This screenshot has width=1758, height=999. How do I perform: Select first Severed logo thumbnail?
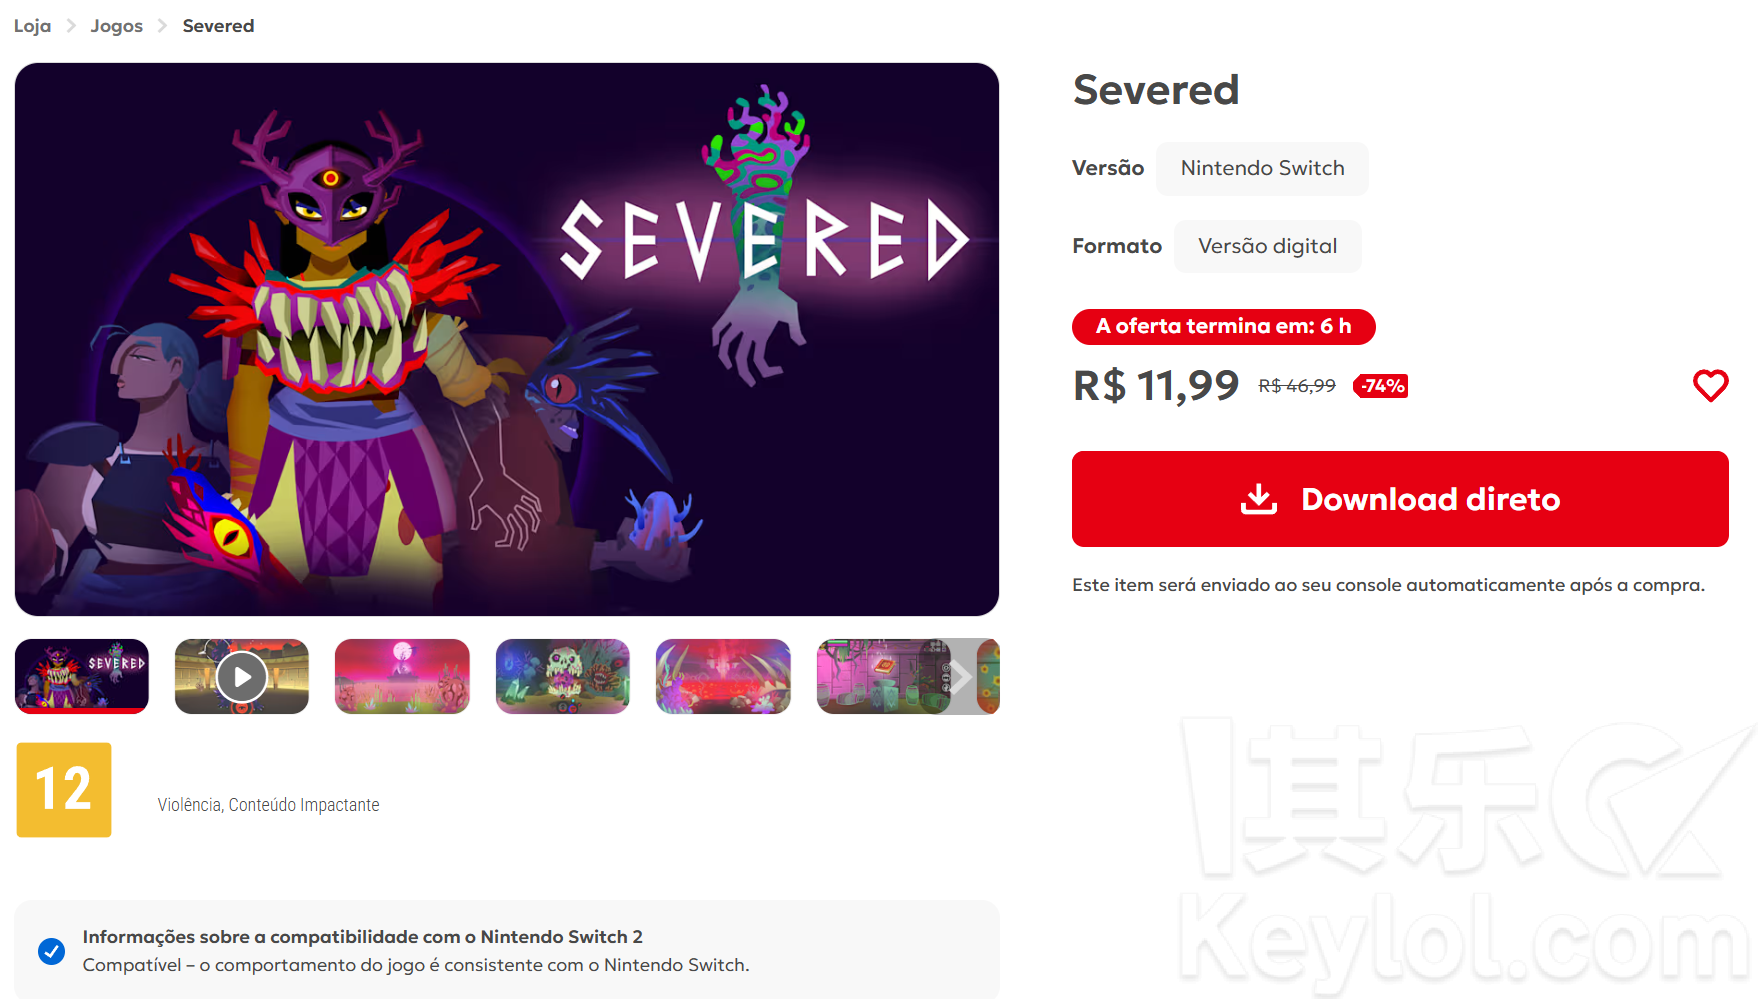[82, 677]
